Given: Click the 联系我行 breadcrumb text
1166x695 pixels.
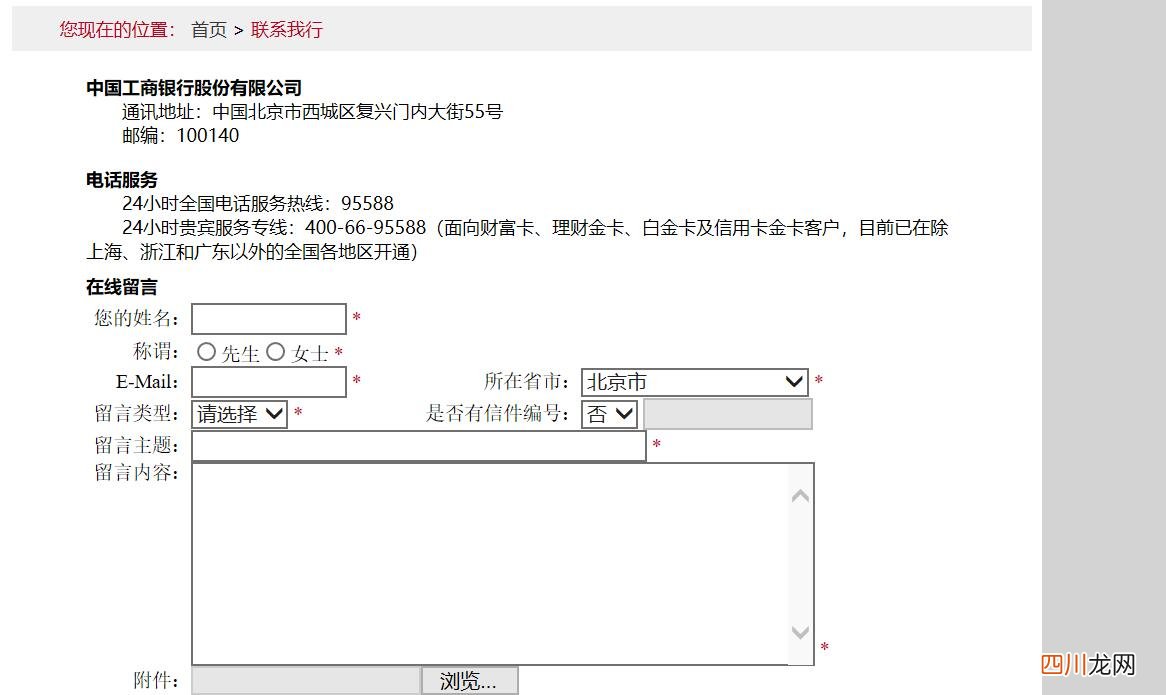Looking at the screenshot, I should pos(286,30).
